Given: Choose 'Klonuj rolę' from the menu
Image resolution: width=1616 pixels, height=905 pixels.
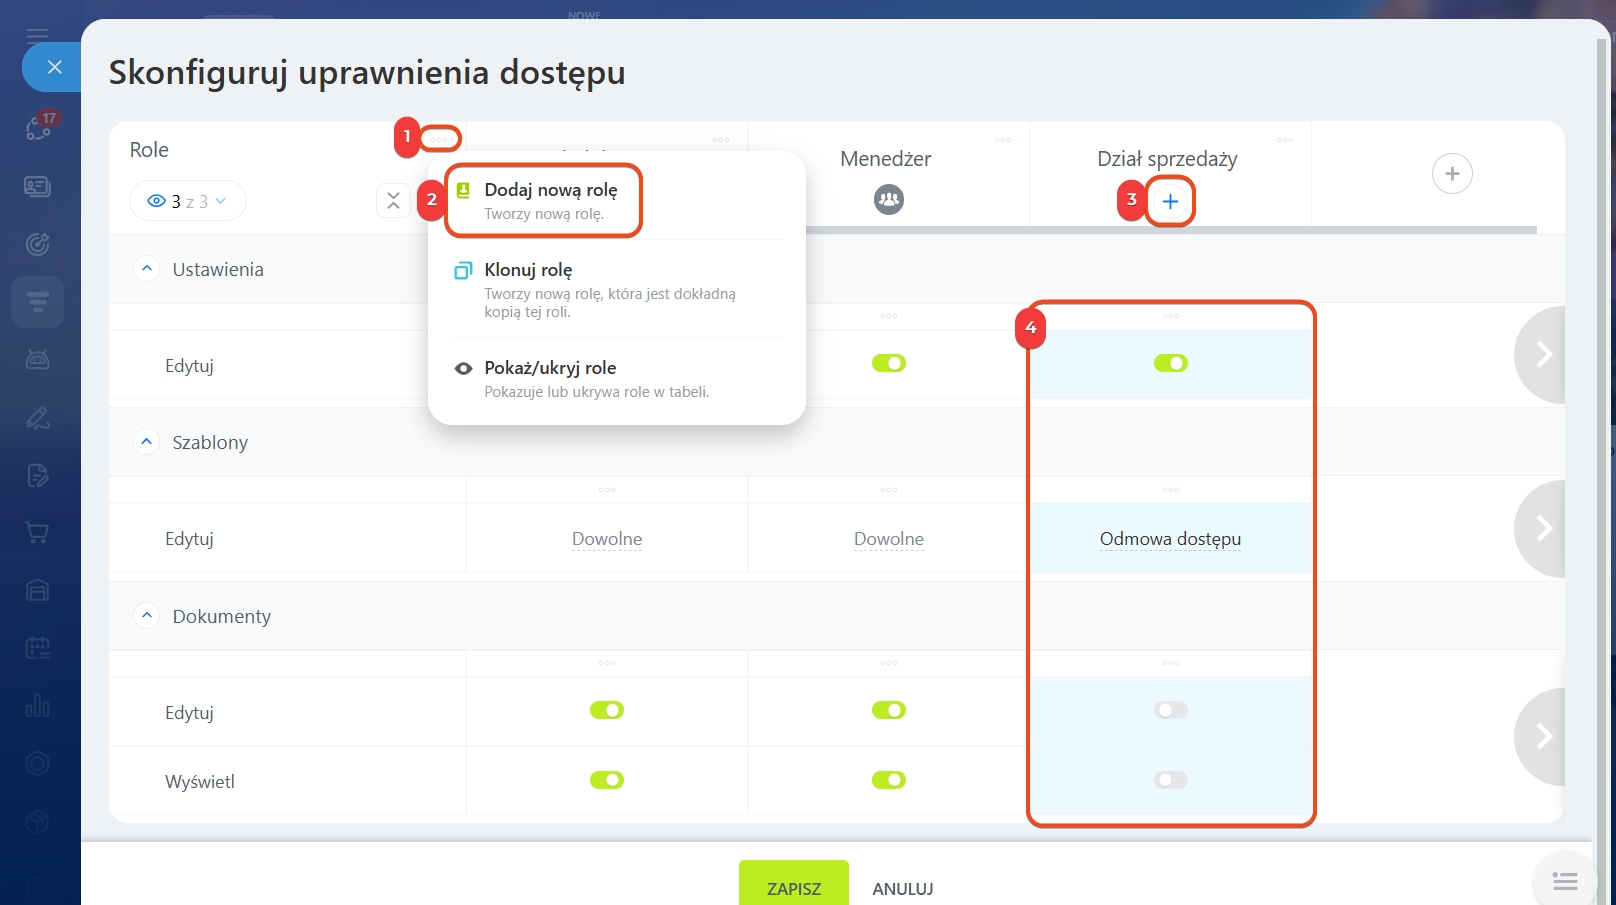Looking at the screenshot, I should tap(528, 270).
